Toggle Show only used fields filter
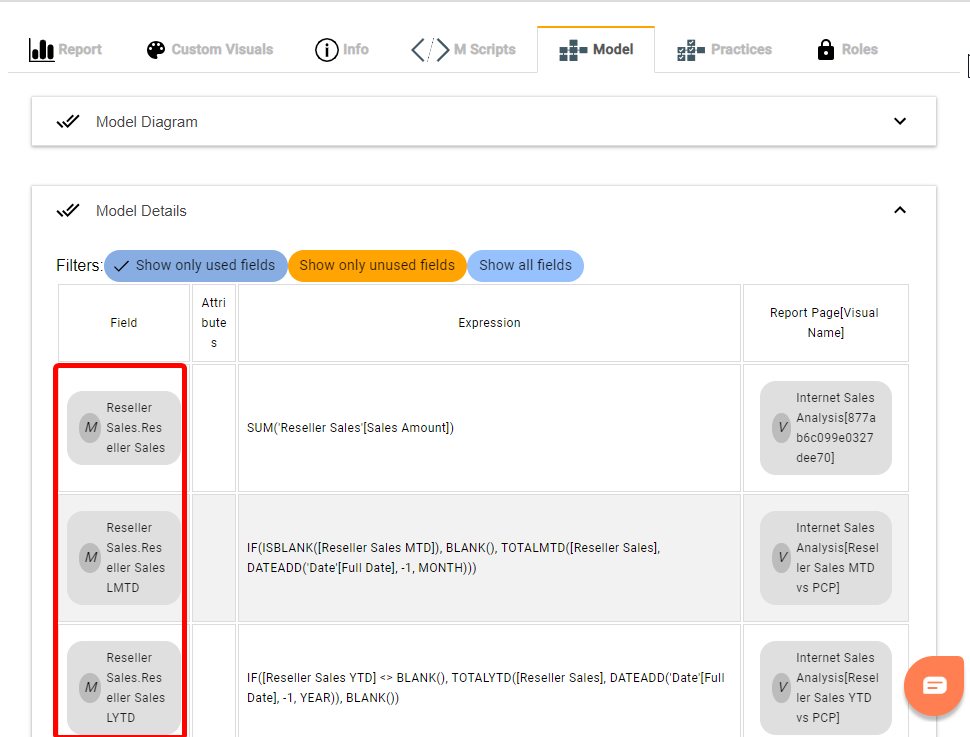The width and height of the screenshot is (970, 737). coord(195,265)
